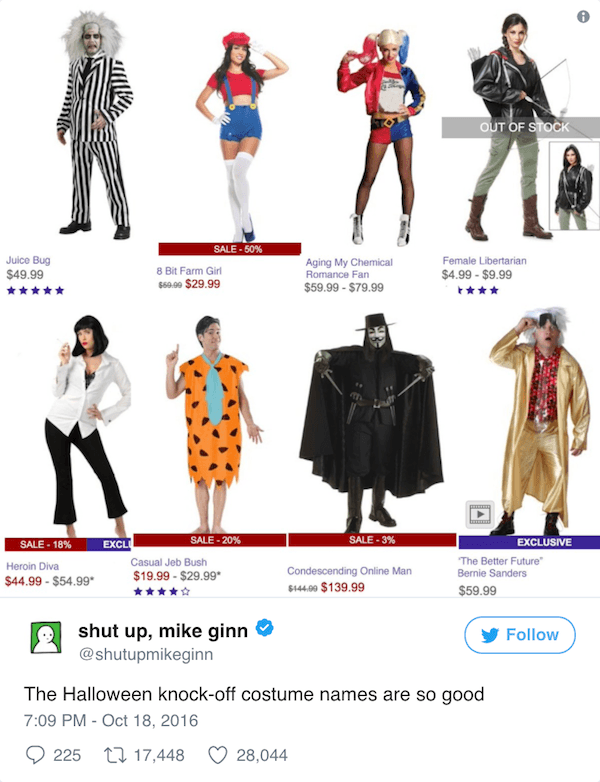This screenshot has height=782, width=600.
Task: Click the info icon at top right
Action: point(583,16)
